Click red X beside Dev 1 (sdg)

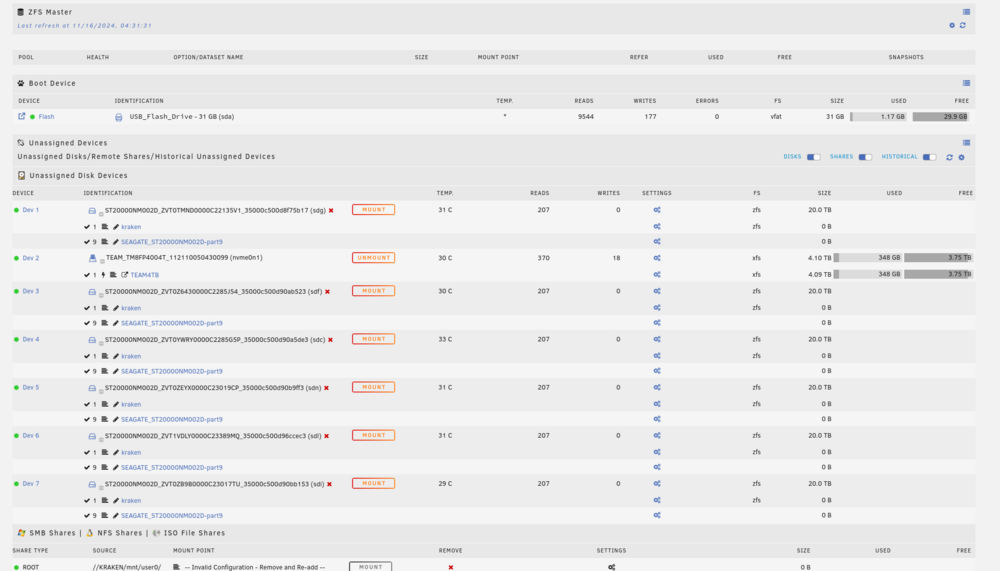pos(331,210)
